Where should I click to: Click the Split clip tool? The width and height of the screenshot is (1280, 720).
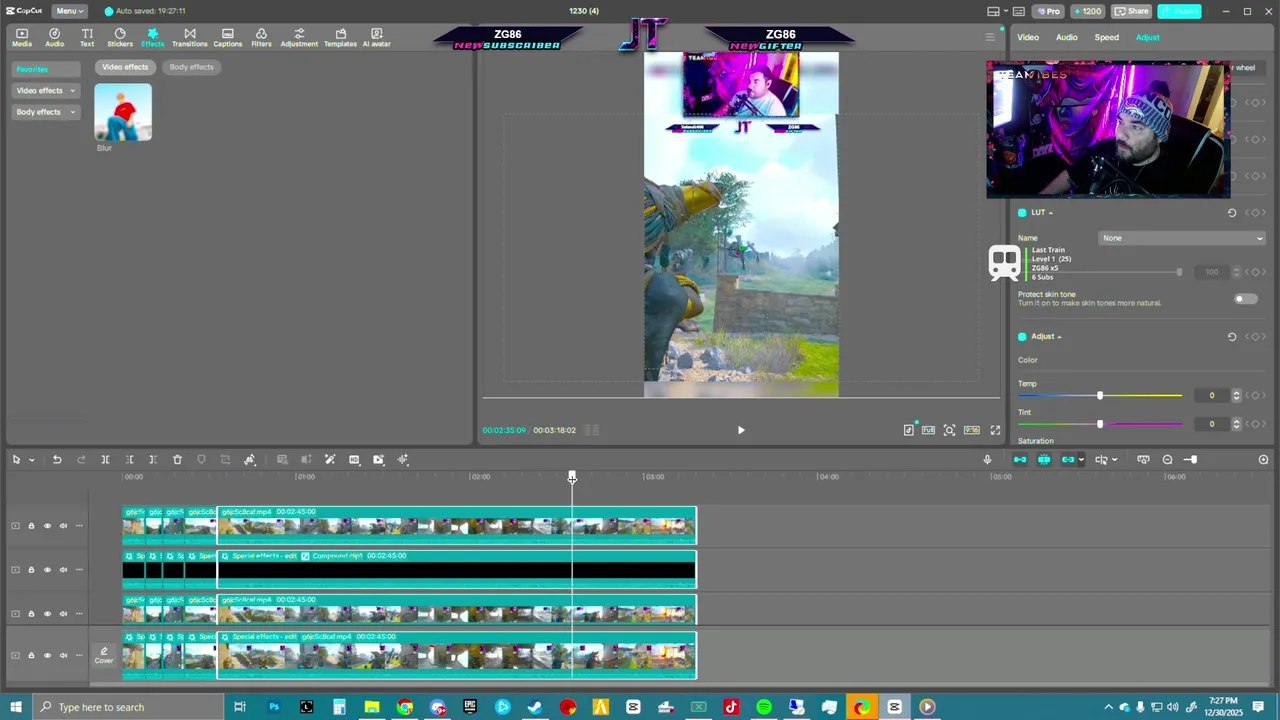(105, 460)
